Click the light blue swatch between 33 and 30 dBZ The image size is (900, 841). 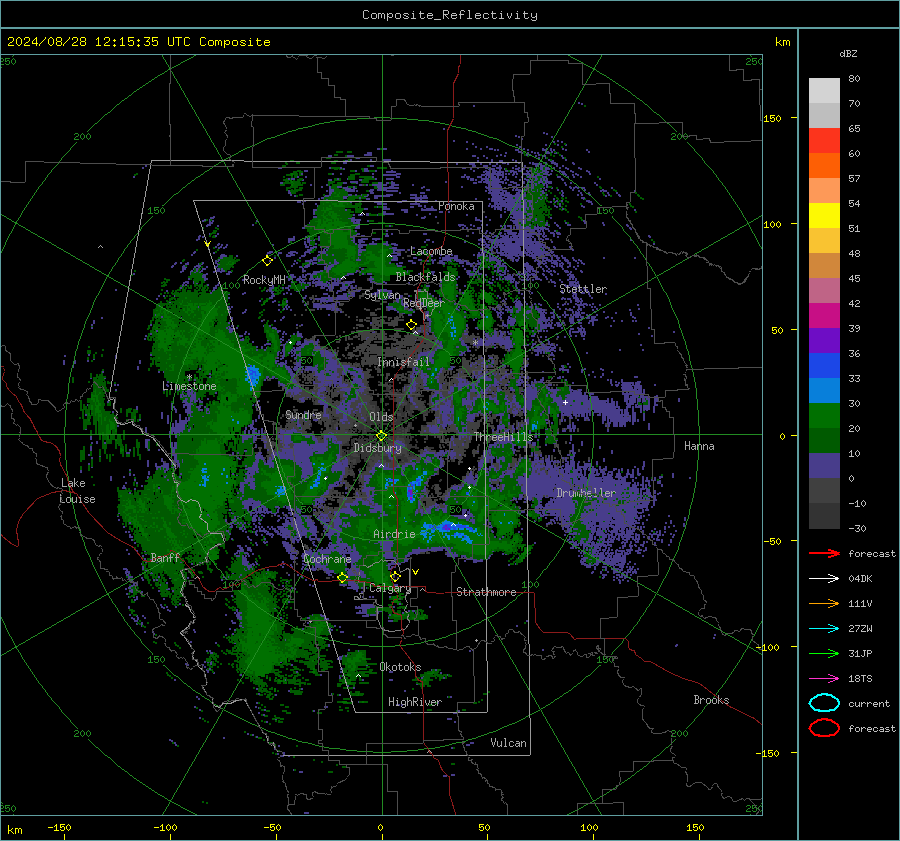tap(824, 391)
